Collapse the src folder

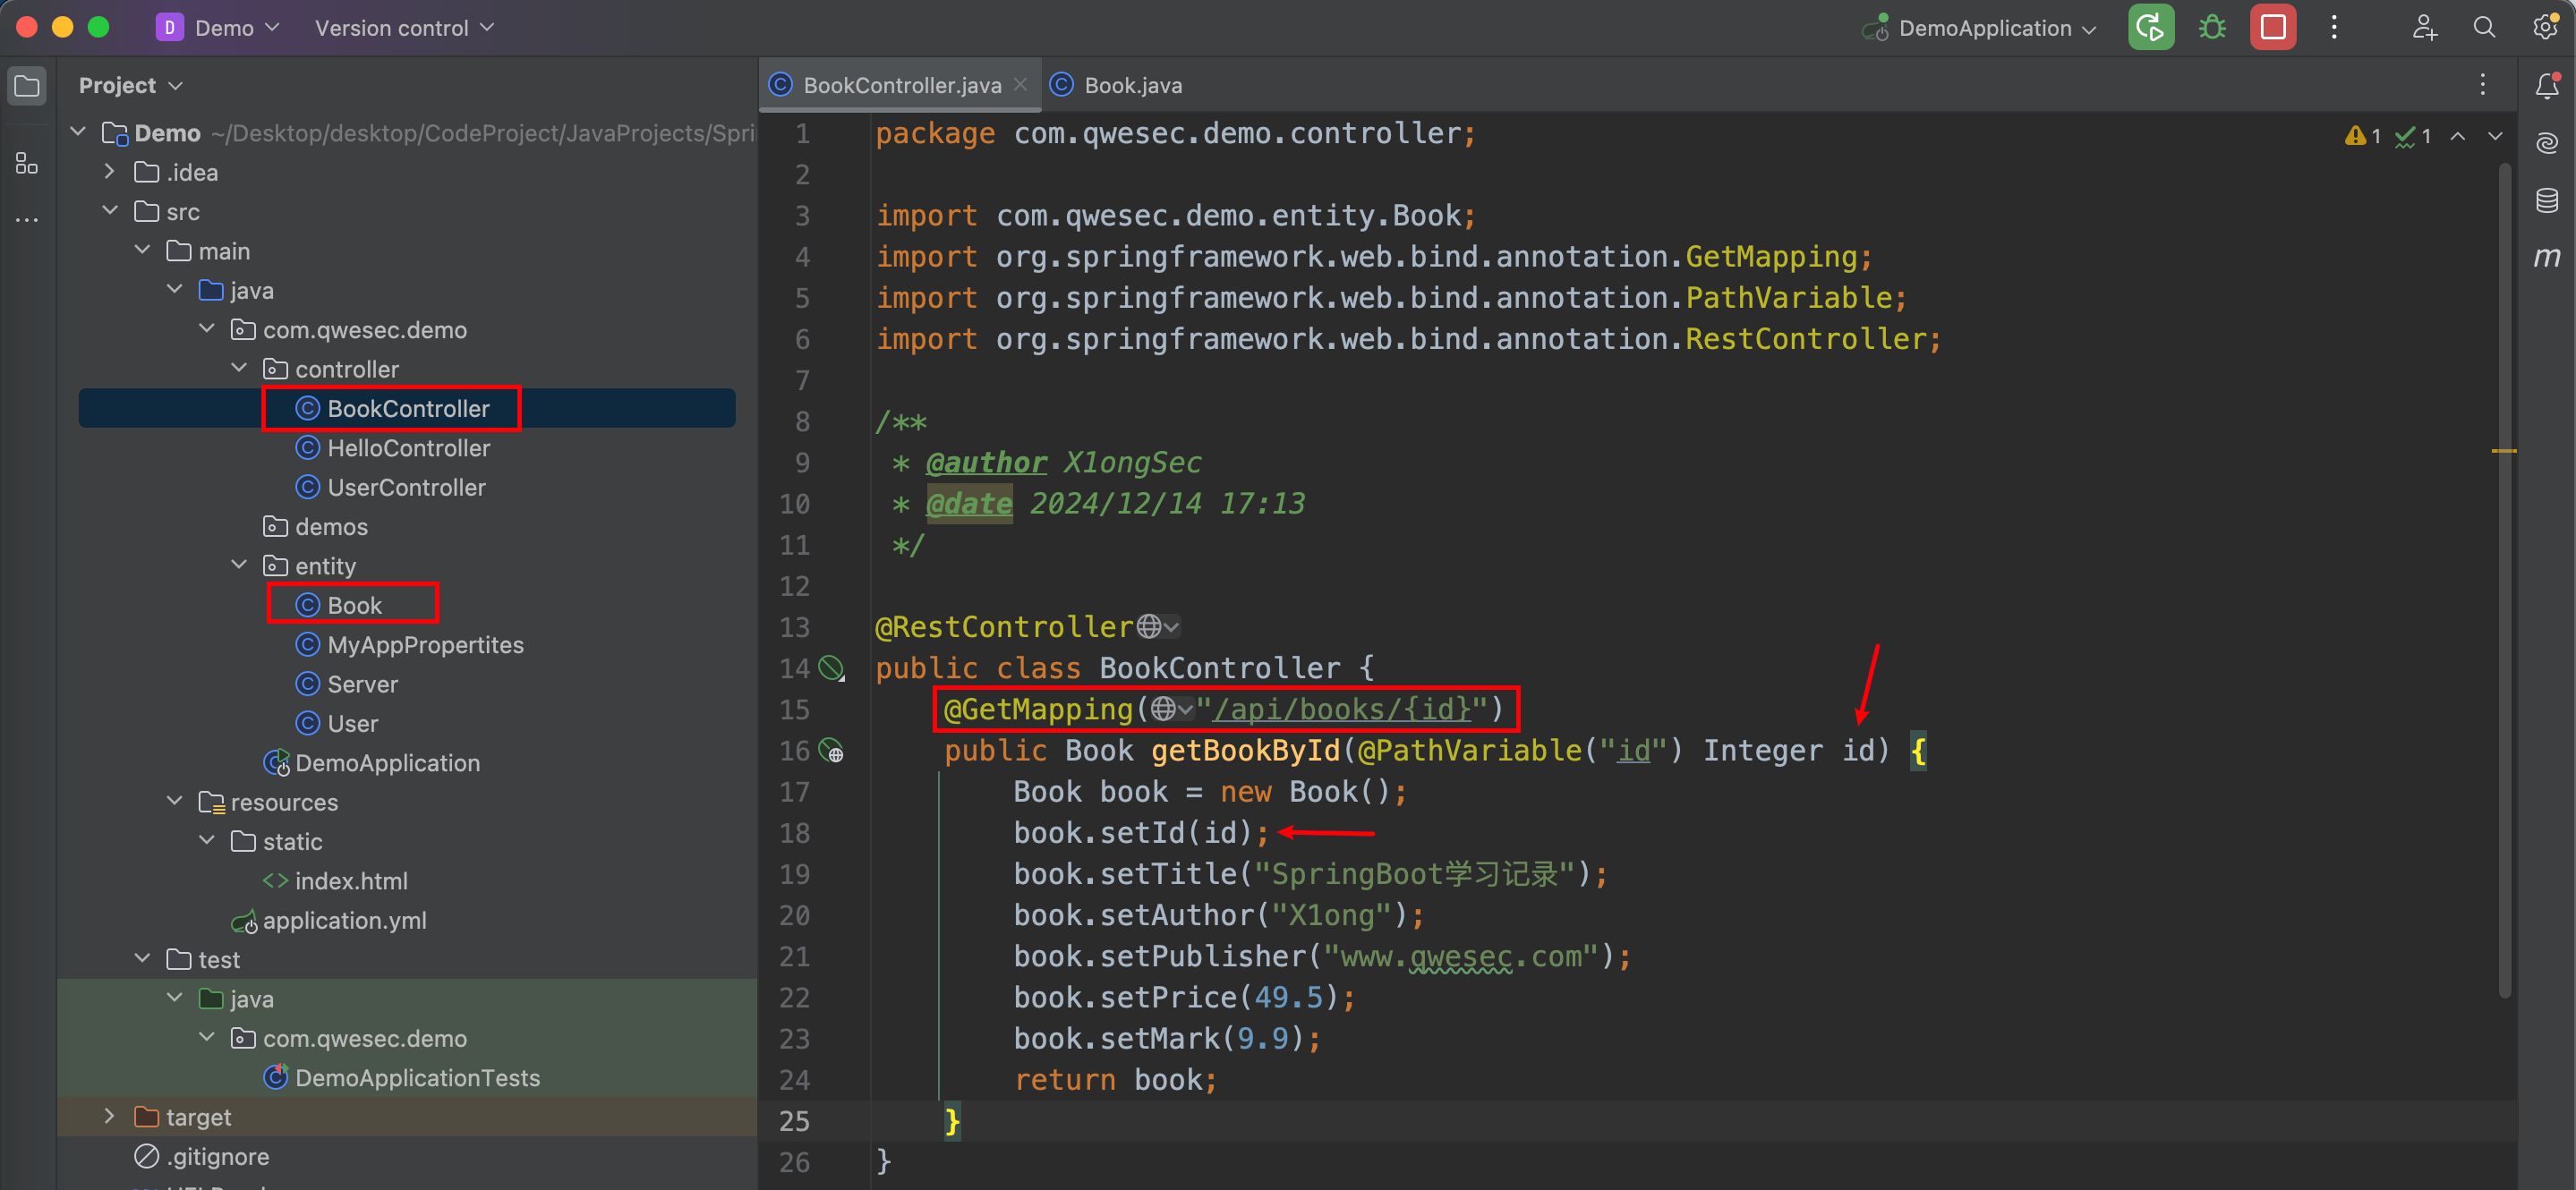pyautogui.click(x=110, y=211)
